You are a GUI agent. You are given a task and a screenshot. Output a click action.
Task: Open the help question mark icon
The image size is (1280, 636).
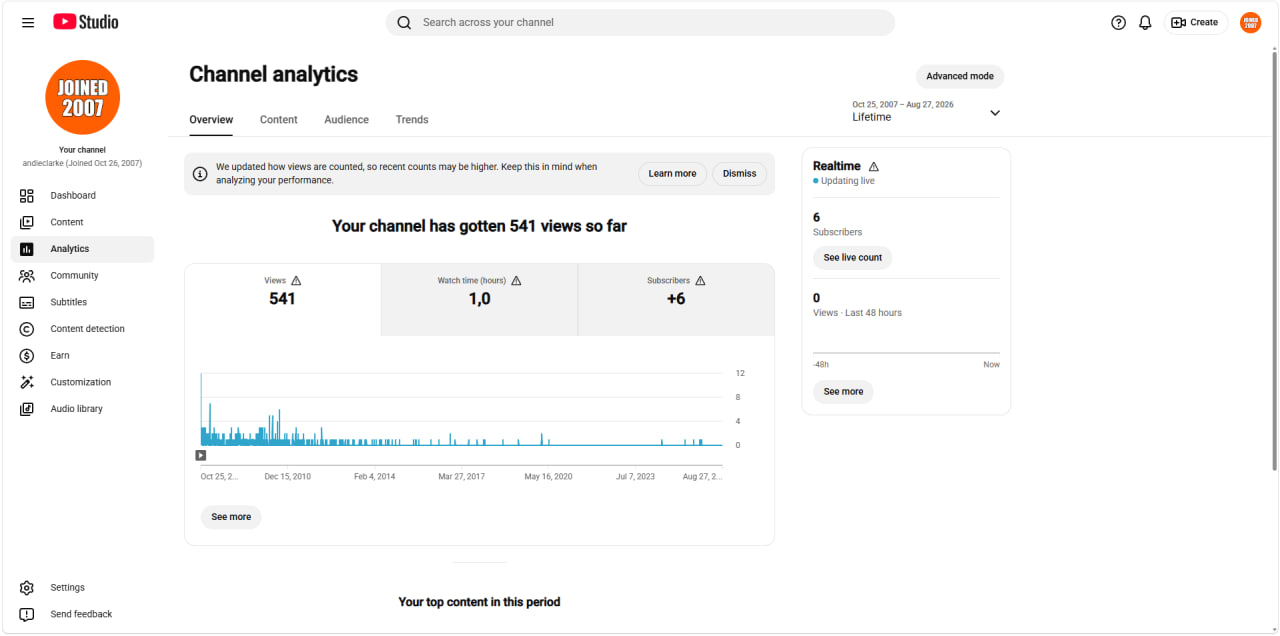pyautogui.click(x=1118, y=22)
